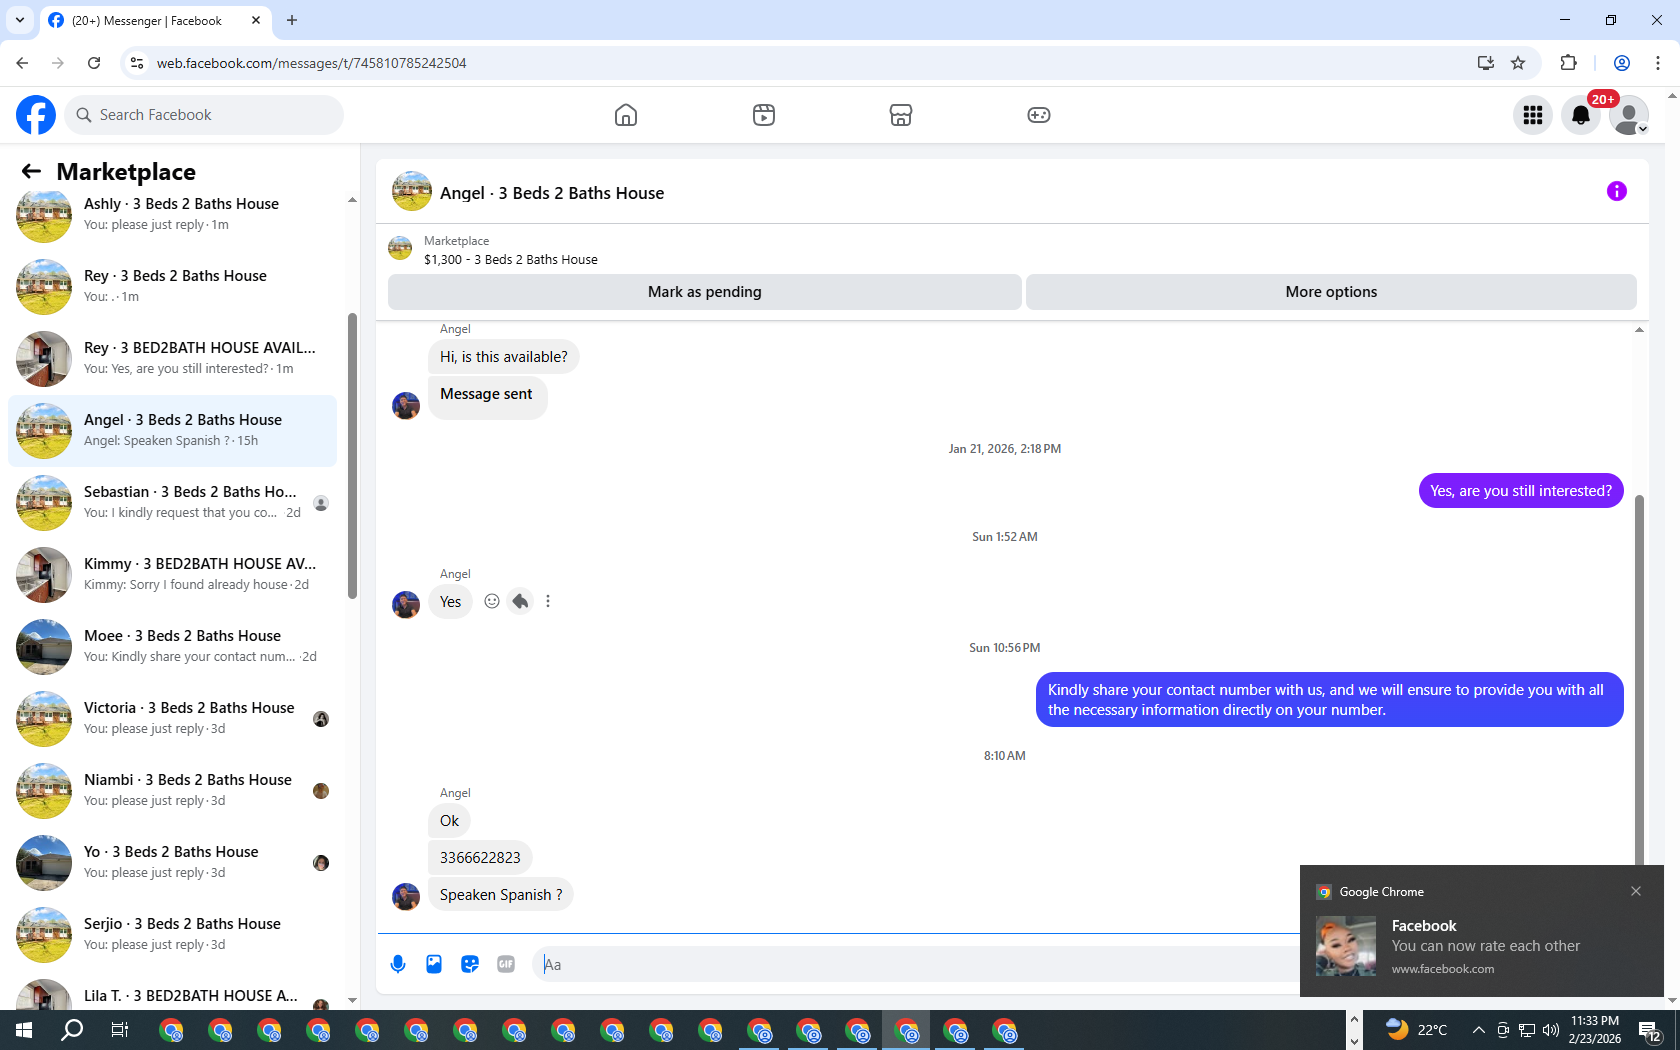
Task: View site information icon
Action: click(137, 63)
